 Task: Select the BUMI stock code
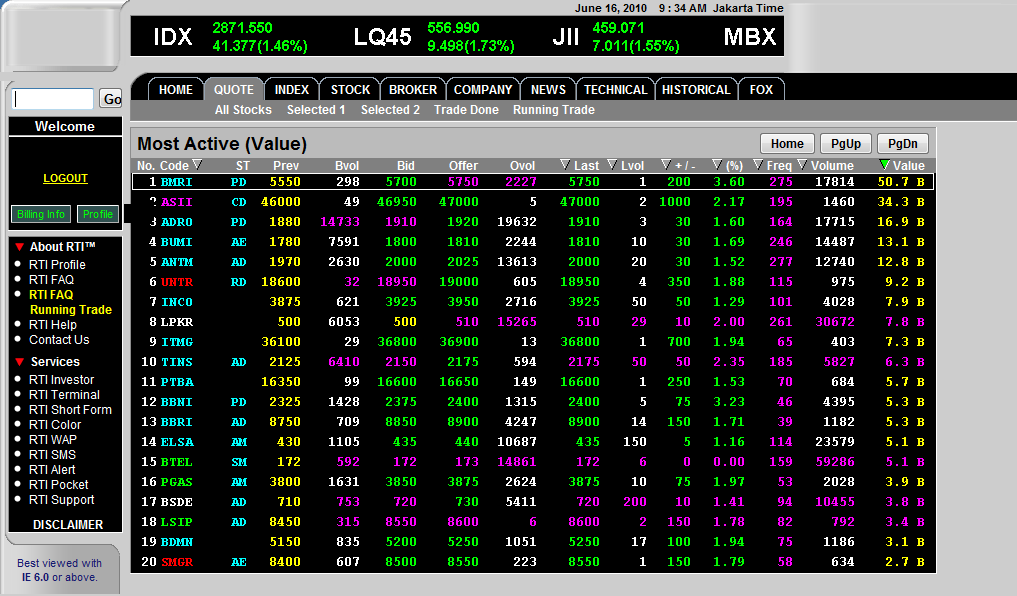[176, 242]
